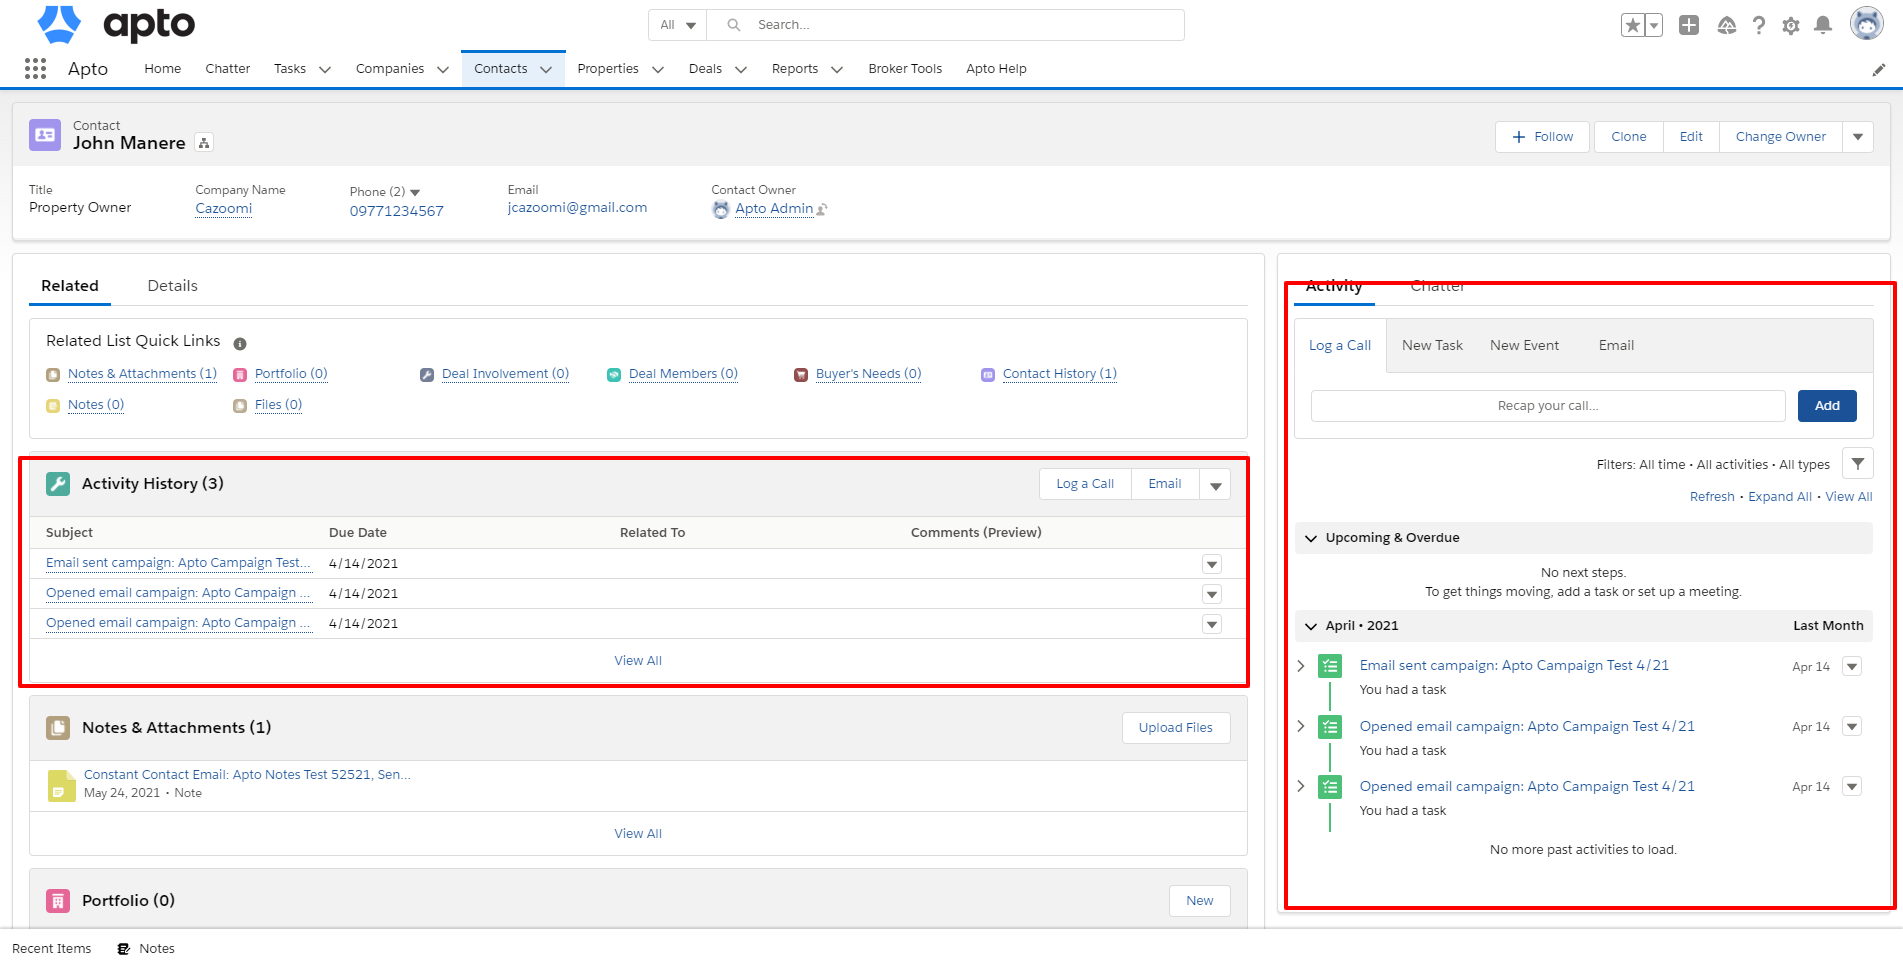1903x969 pixels.
Task: Open Broker Tools navigation item
Action: tap(905, 69)
